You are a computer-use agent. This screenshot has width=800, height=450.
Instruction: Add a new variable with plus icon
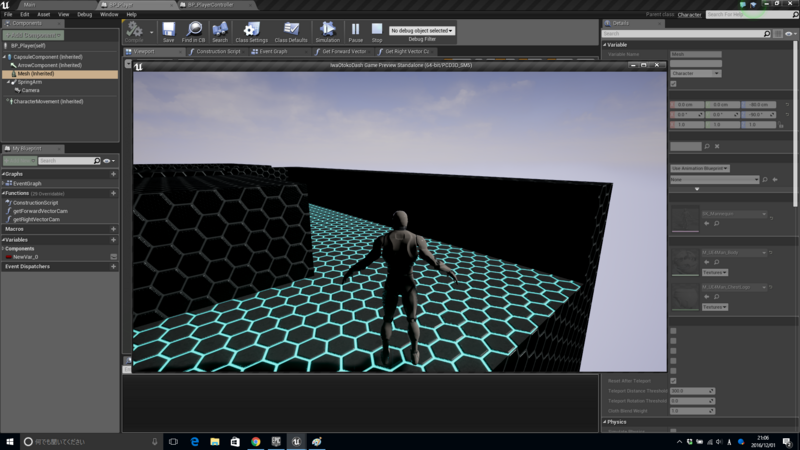(113, 240)
